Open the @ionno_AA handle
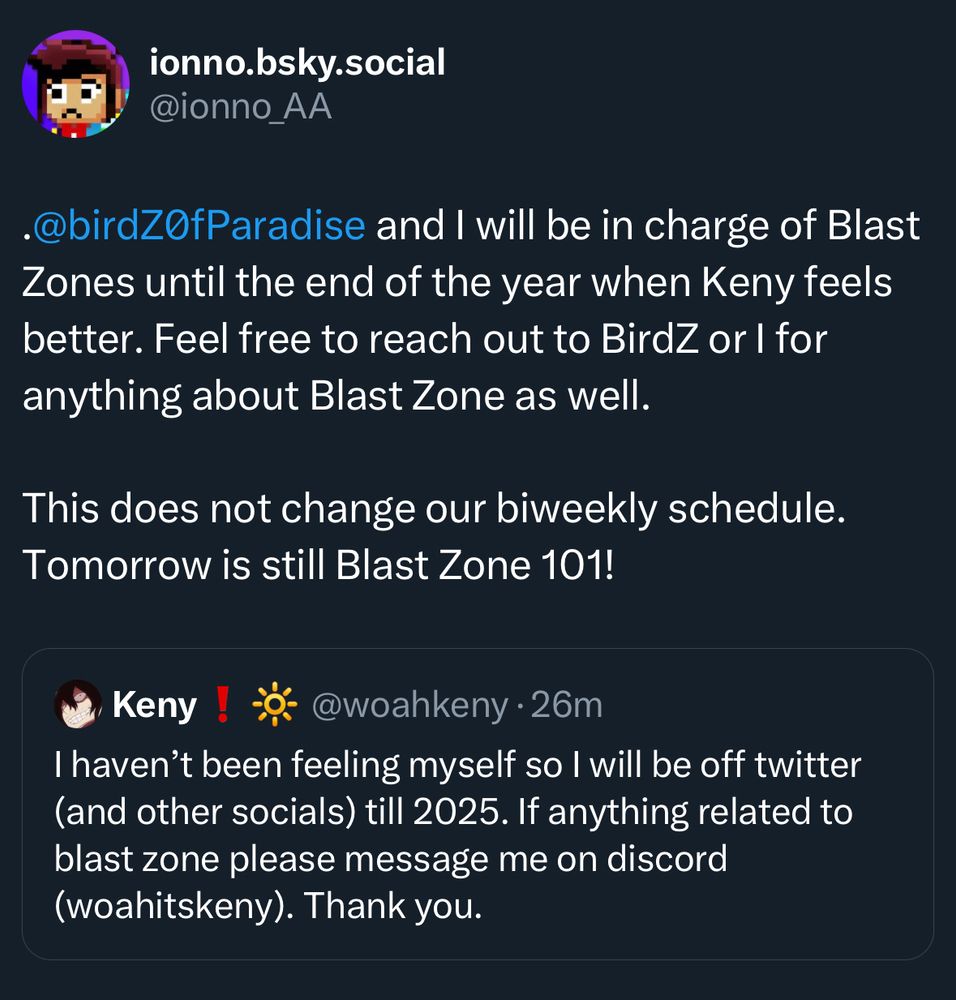This screenshot has width=956, height=1000. click(240, 106)
